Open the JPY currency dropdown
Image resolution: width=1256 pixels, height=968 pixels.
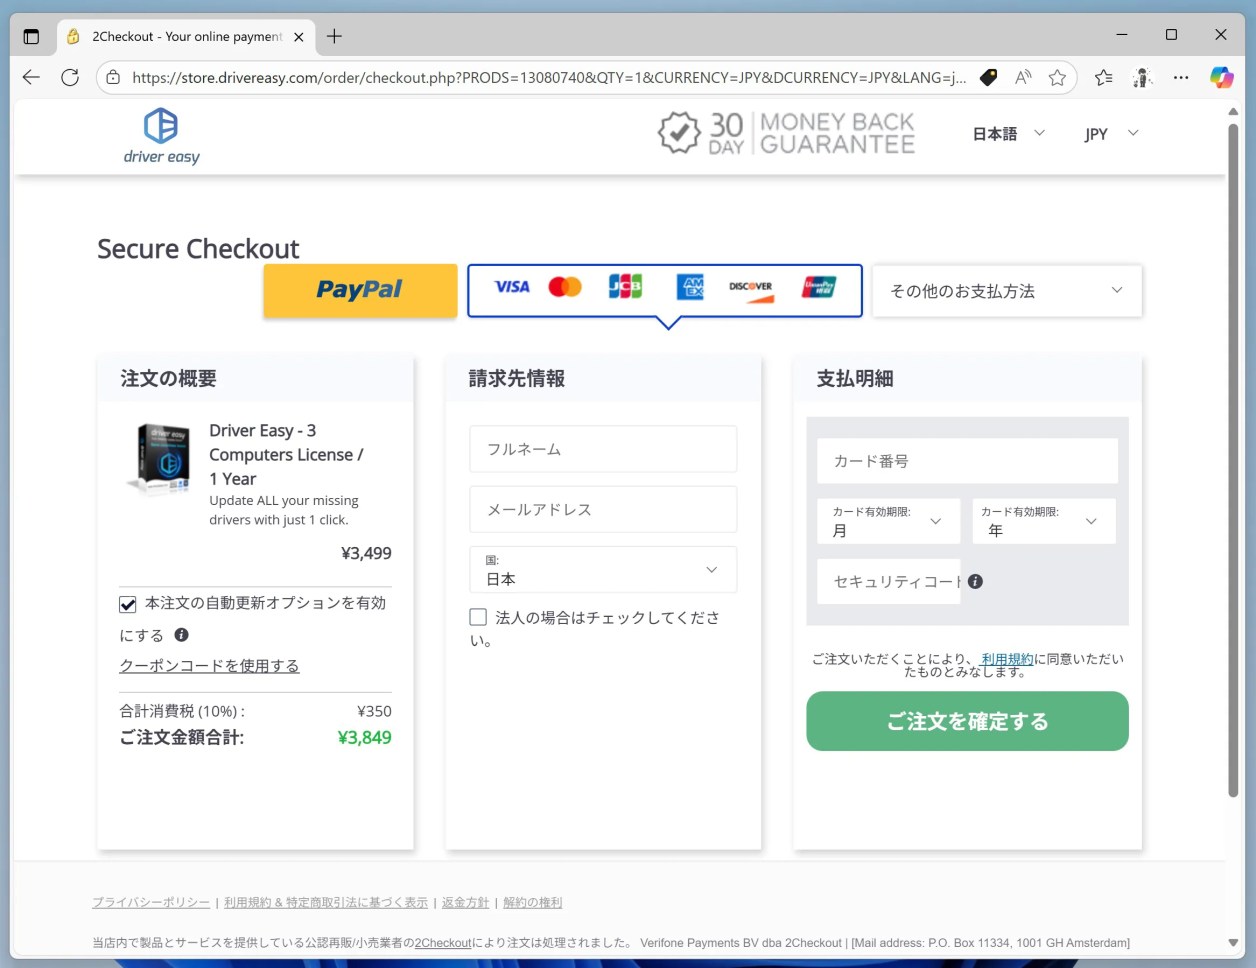(x=1111, y=133)
